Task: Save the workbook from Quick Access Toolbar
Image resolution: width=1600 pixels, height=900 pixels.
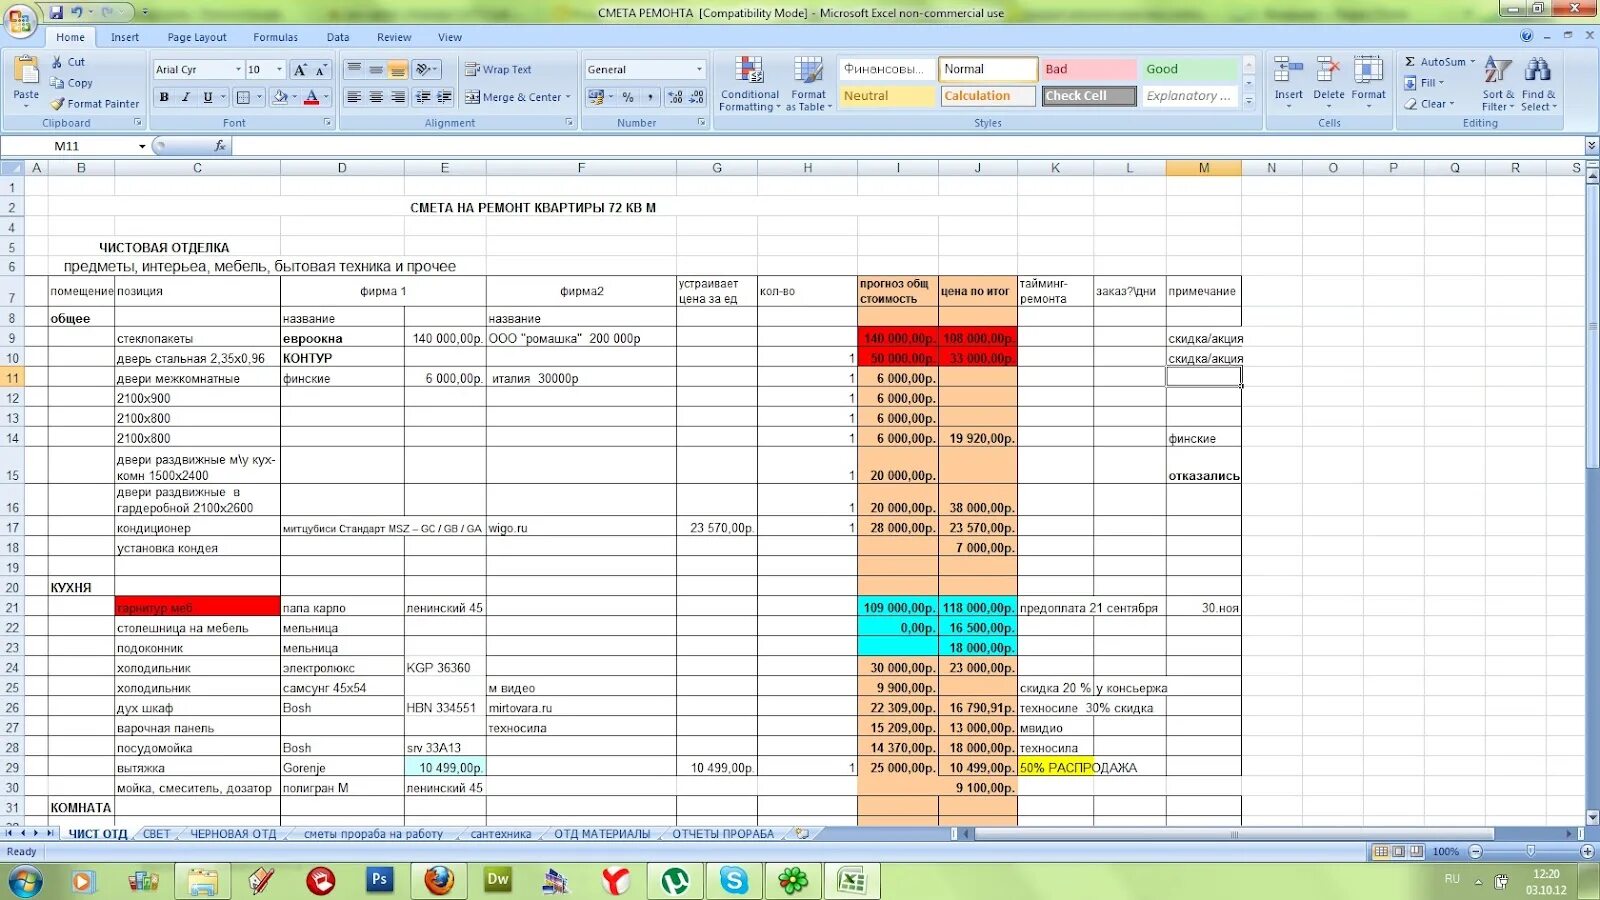Action: coord(56,12)
